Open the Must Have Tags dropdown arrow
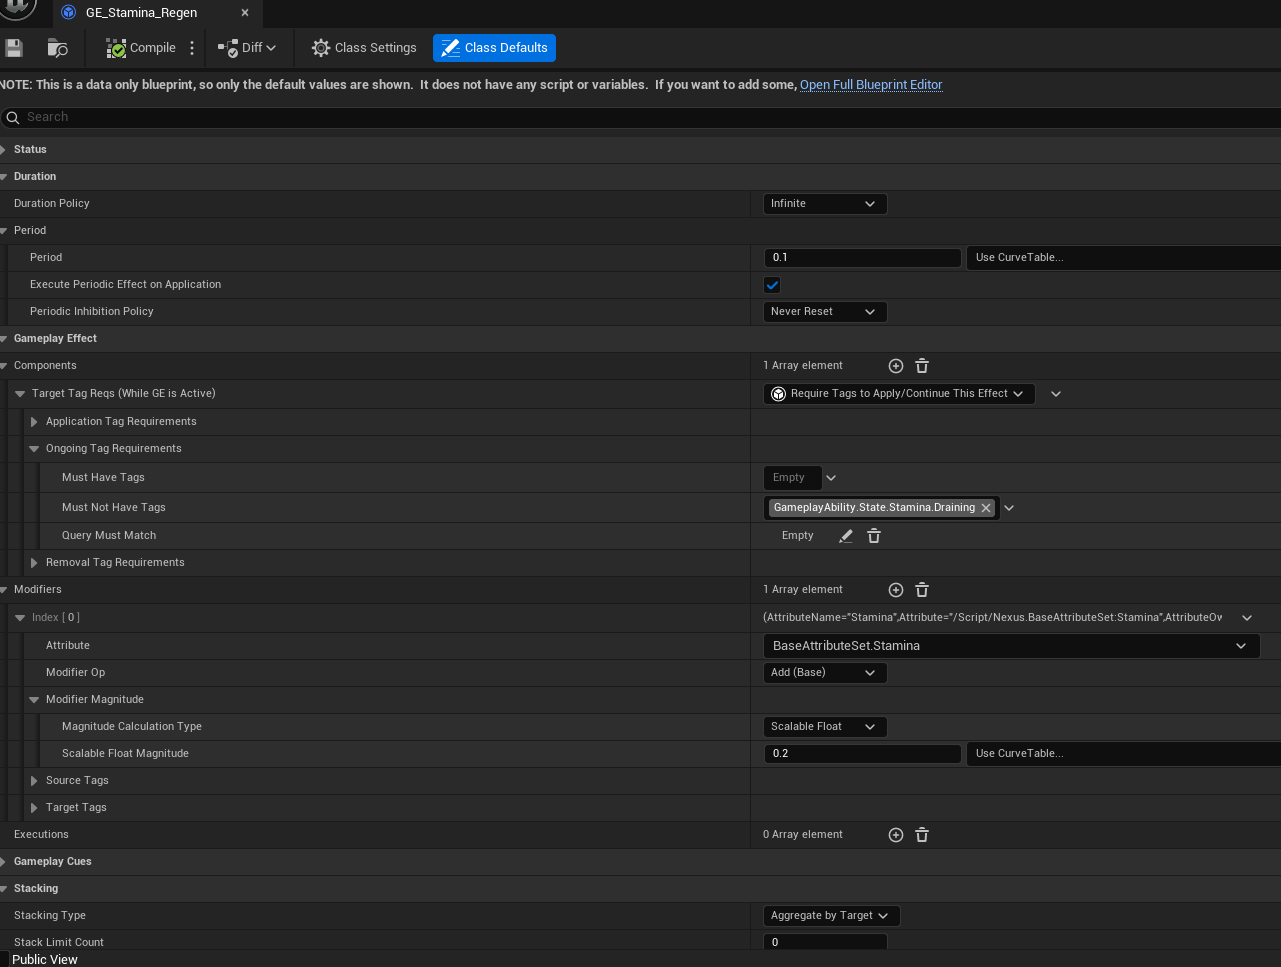 click(x=831, y=478)
